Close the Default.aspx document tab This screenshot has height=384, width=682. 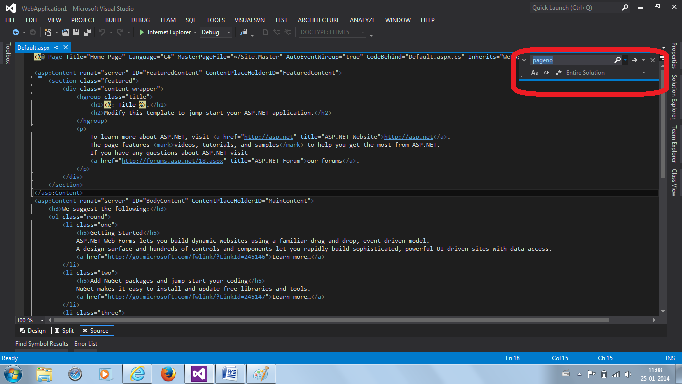click(66, 47)
